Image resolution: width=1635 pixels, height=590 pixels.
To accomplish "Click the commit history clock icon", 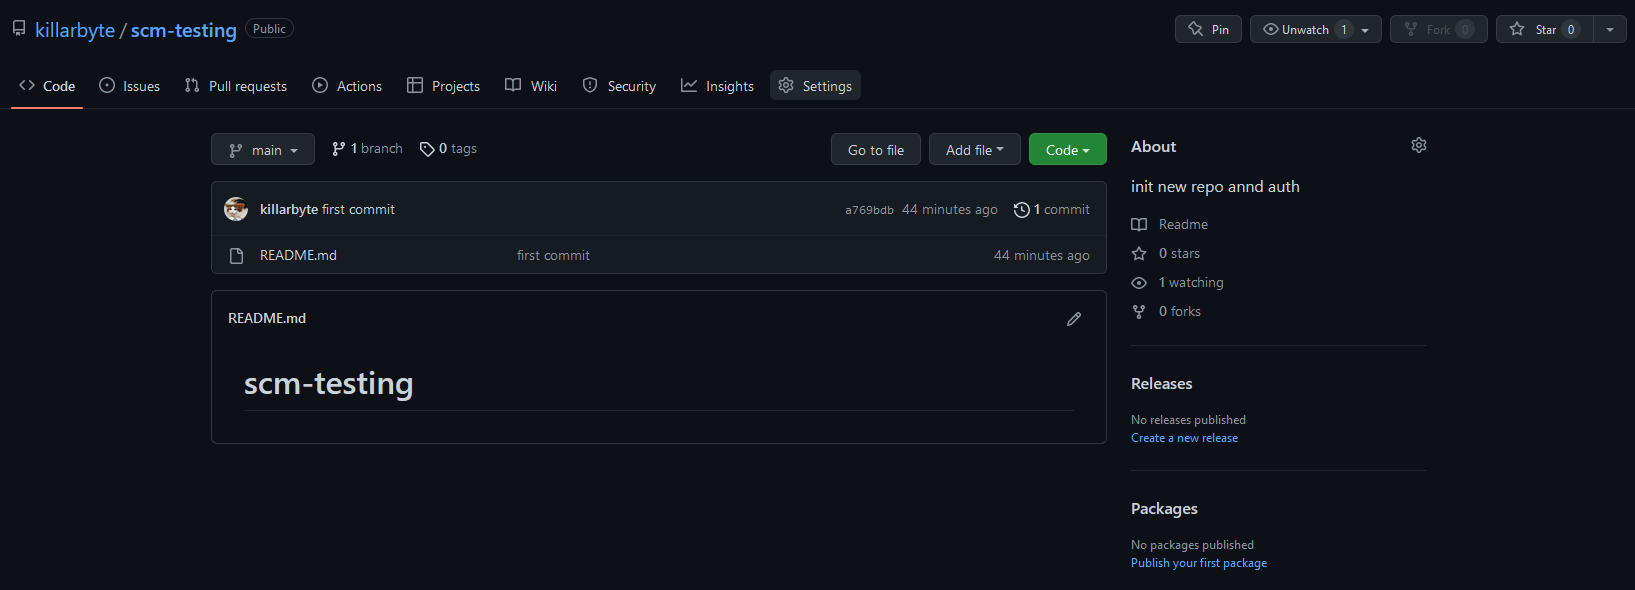I will (x=1021, y=210).
